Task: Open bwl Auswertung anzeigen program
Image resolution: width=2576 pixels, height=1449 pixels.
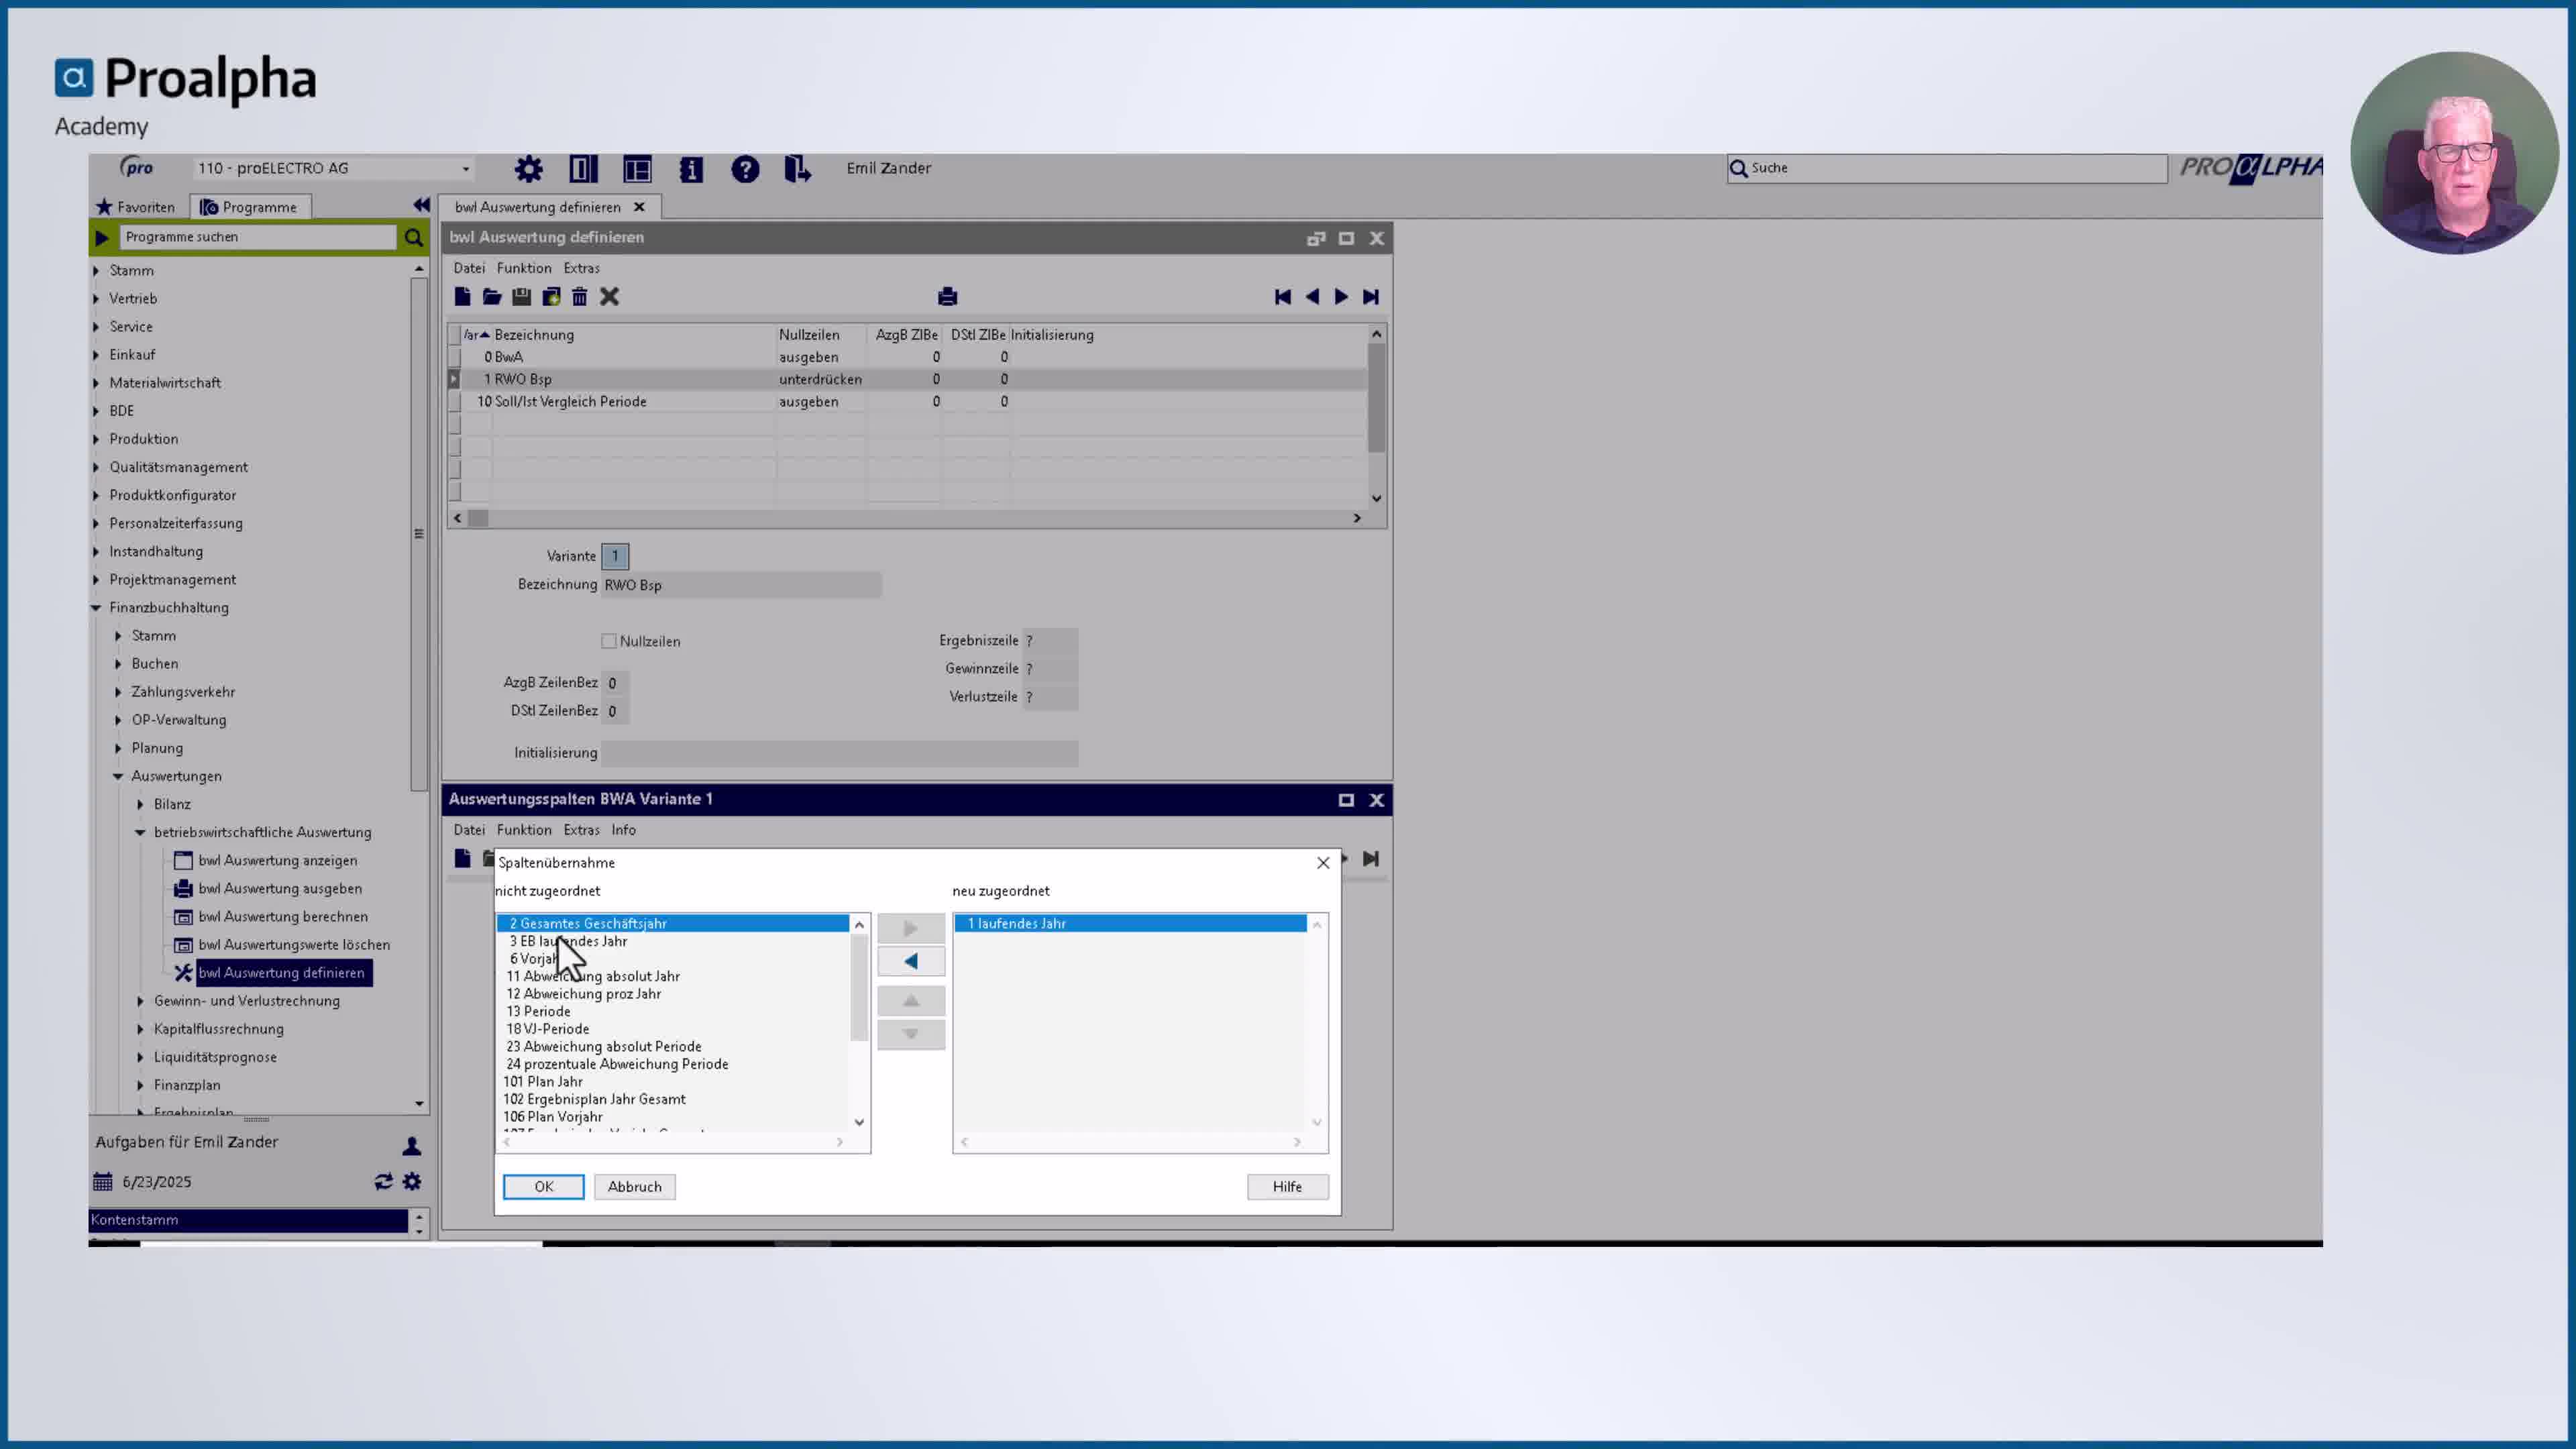Action: click(277, 860)
